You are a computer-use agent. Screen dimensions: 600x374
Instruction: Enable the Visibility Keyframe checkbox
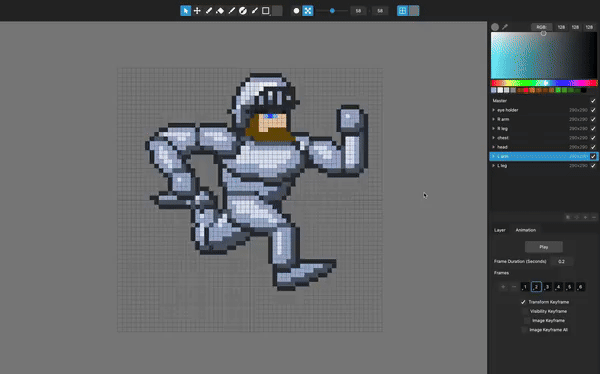pyautogui.click(x=525, y=311)
